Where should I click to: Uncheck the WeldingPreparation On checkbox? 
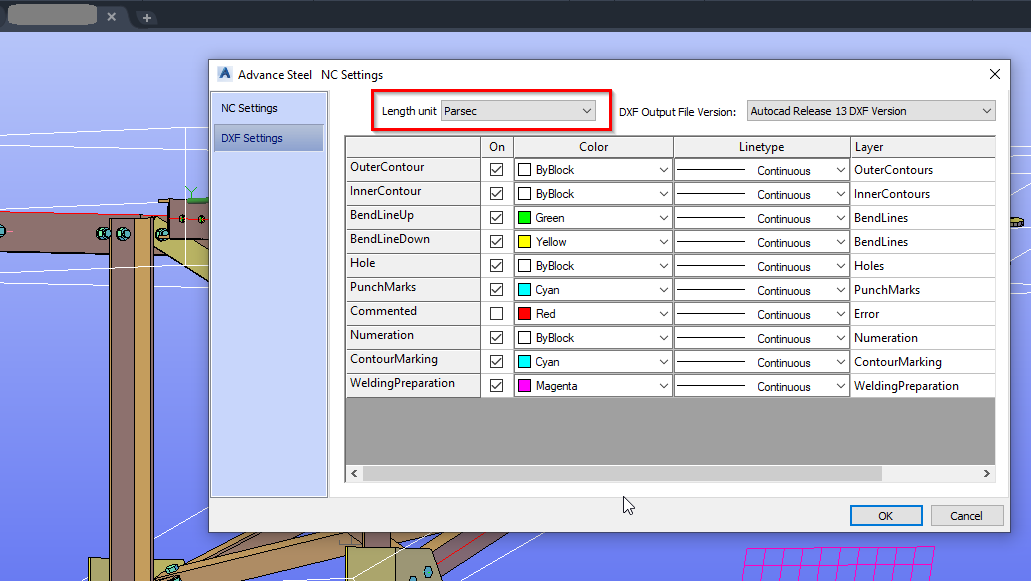[497, 385]
